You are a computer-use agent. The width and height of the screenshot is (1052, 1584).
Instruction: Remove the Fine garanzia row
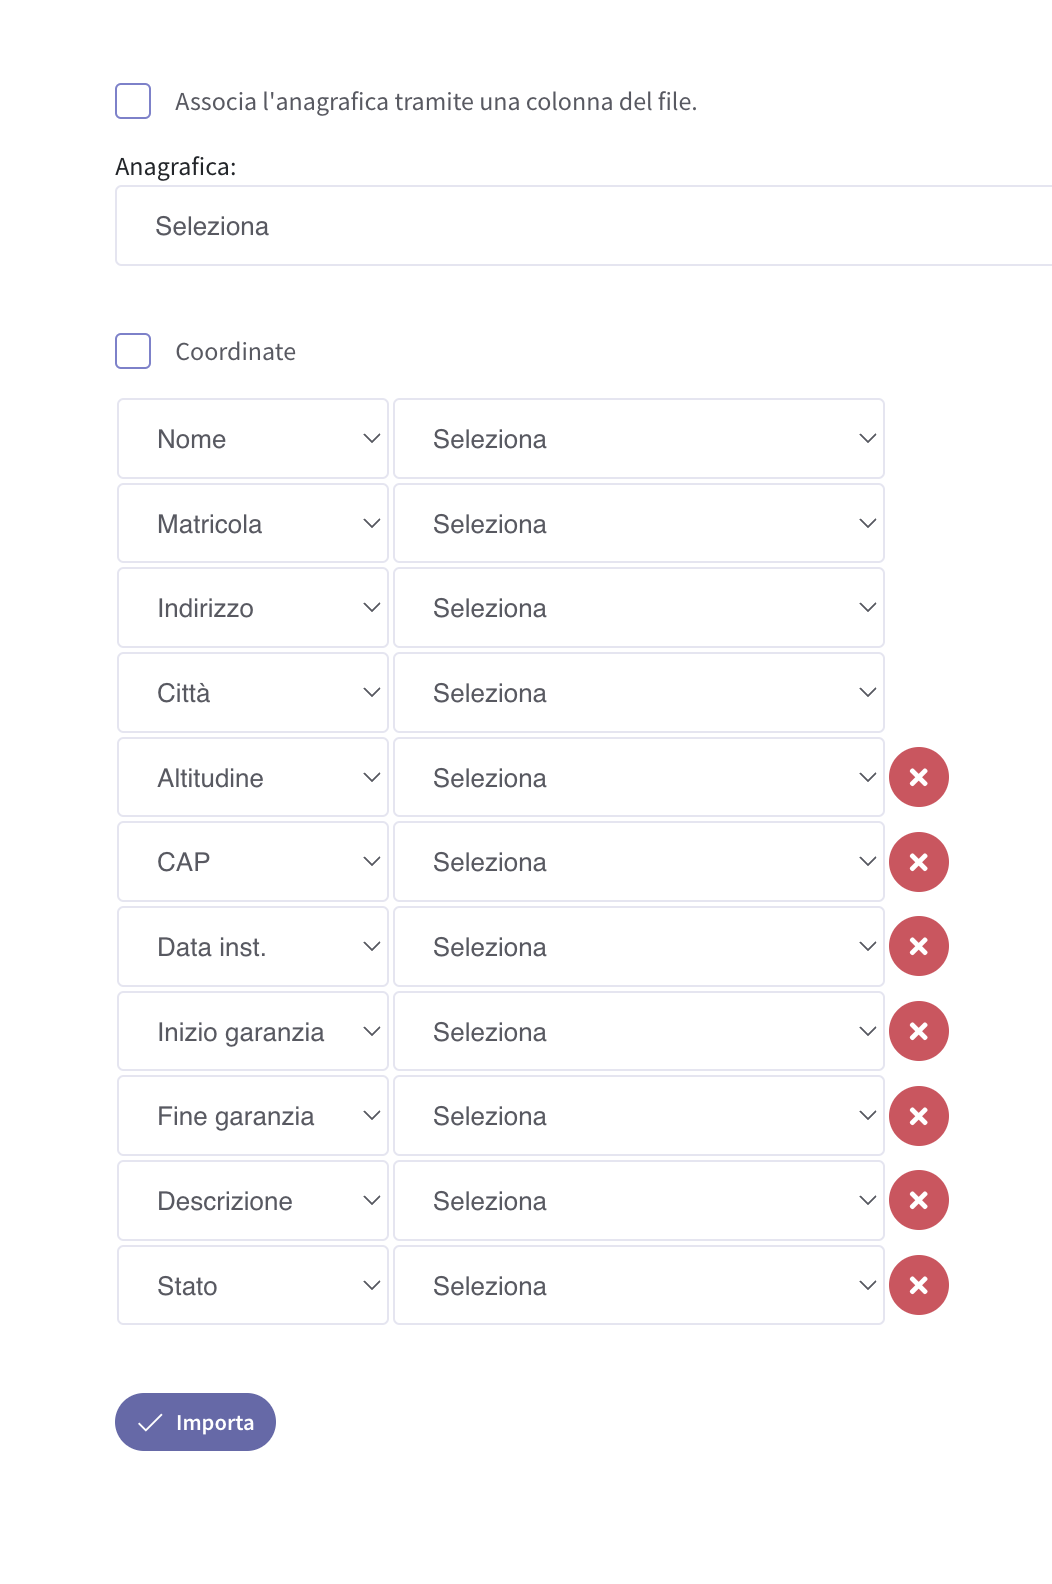[919, 1116]
